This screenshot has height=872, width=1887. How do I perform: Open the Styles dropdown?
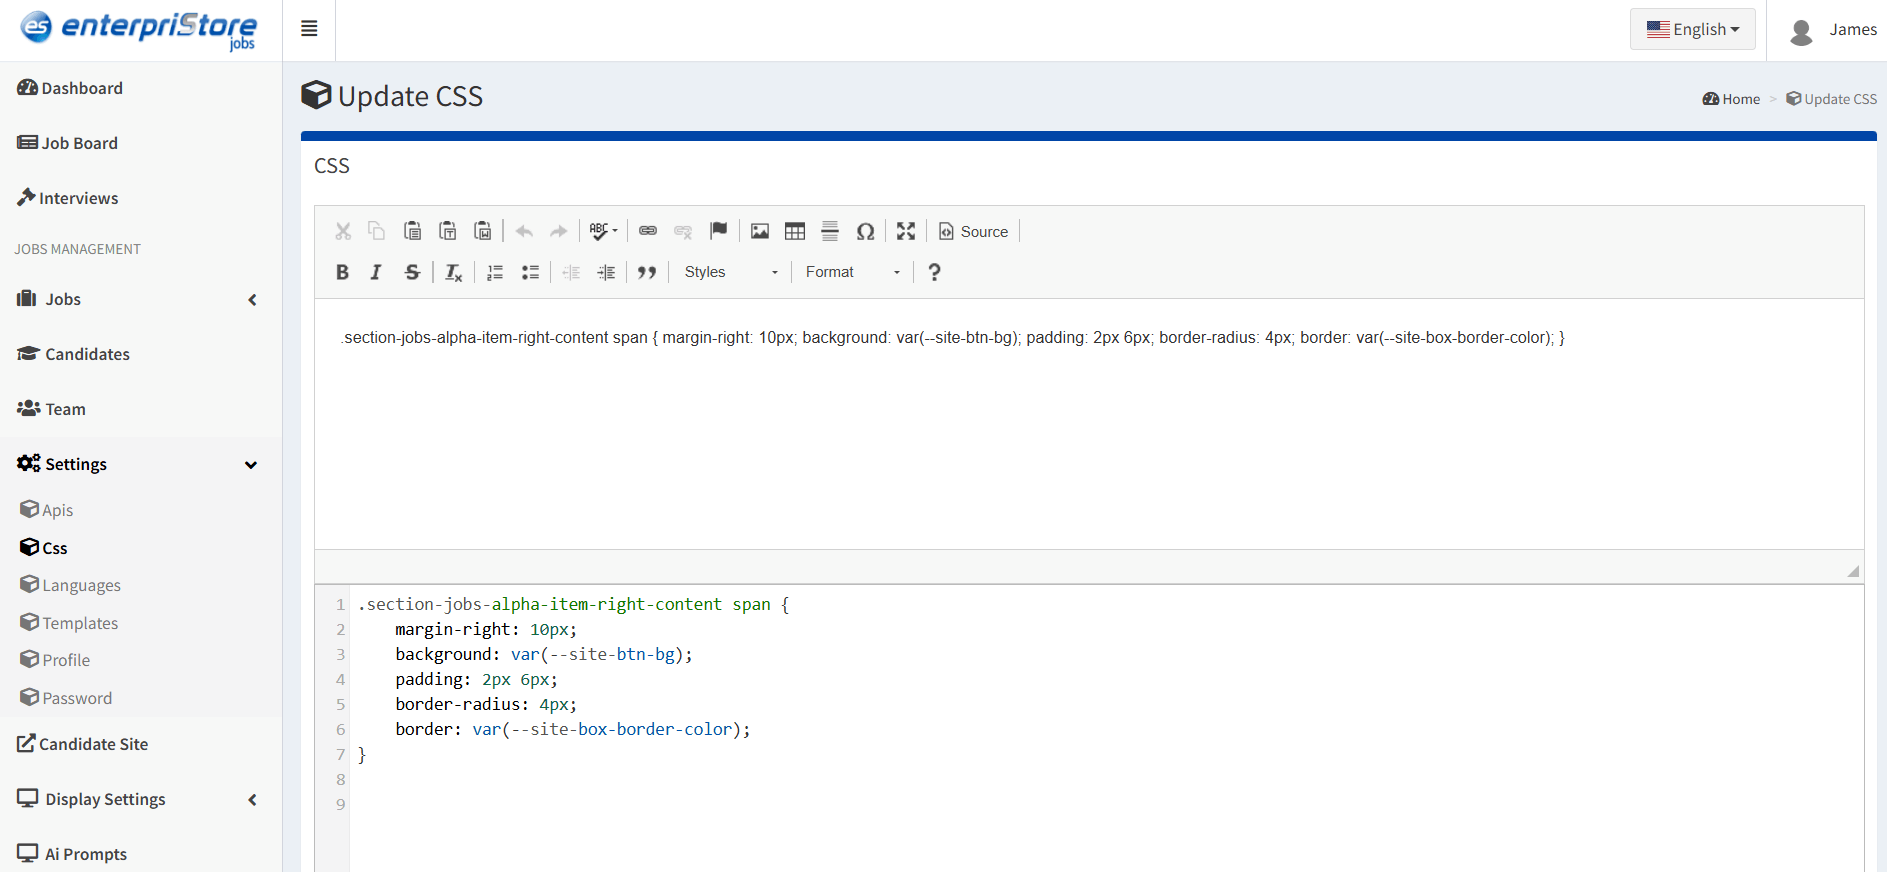click(730, 272)
